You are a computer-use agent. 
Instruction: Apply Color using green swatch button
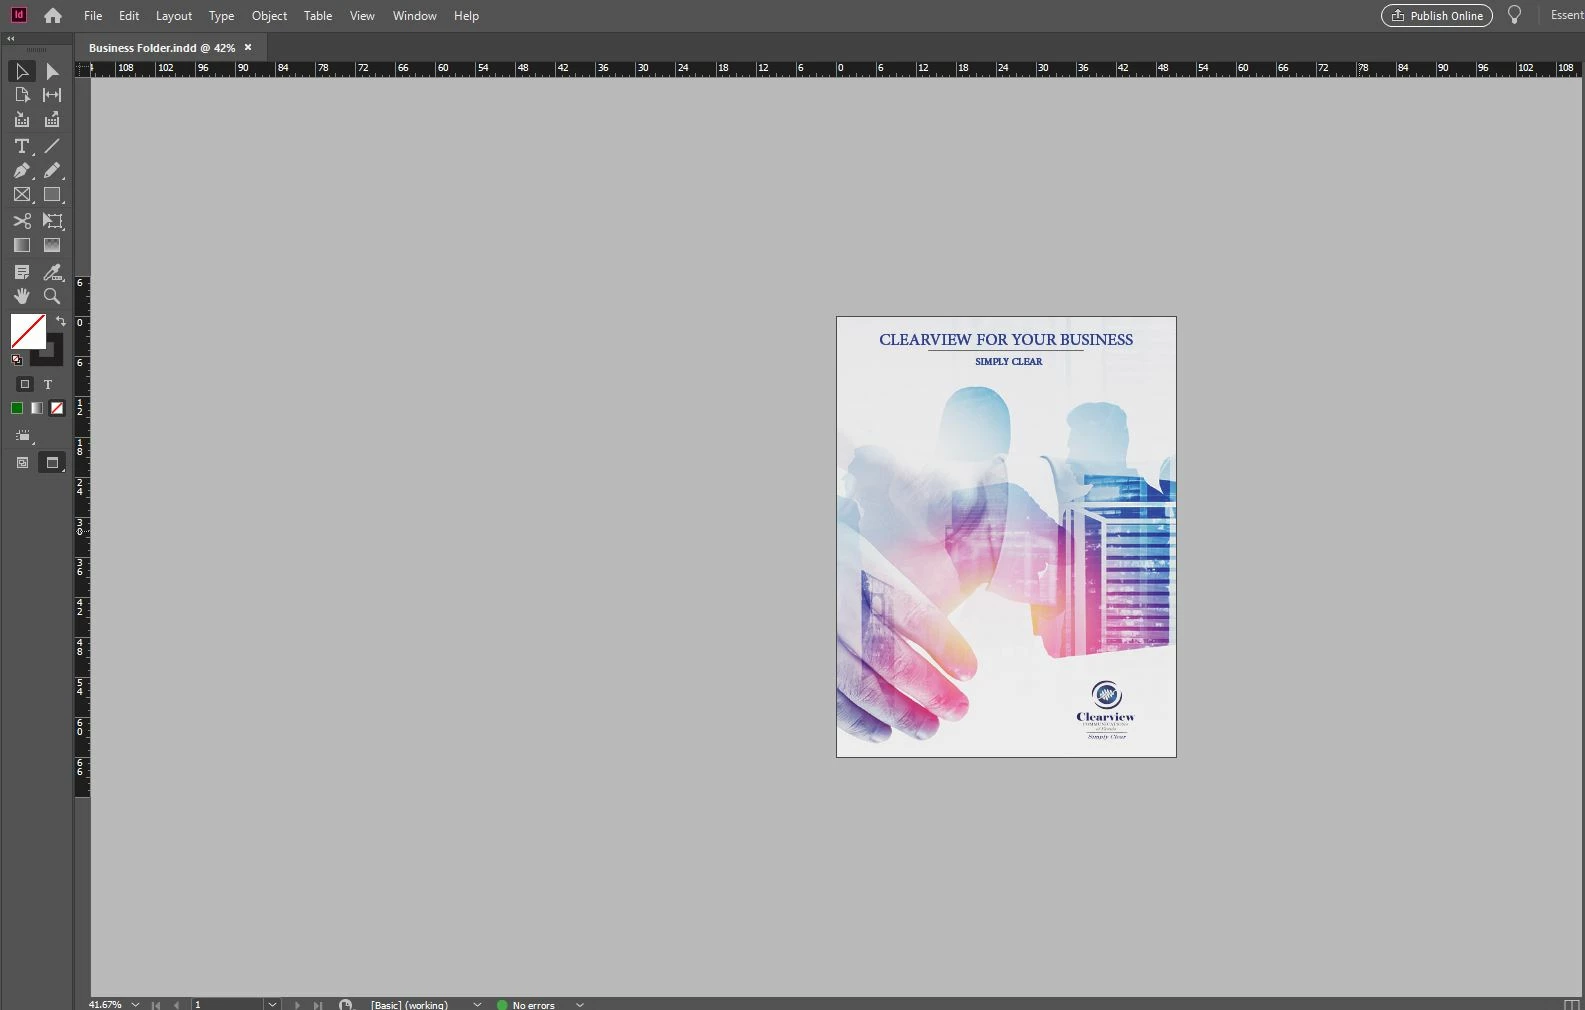pyautogui.click(x=17, y=408)
